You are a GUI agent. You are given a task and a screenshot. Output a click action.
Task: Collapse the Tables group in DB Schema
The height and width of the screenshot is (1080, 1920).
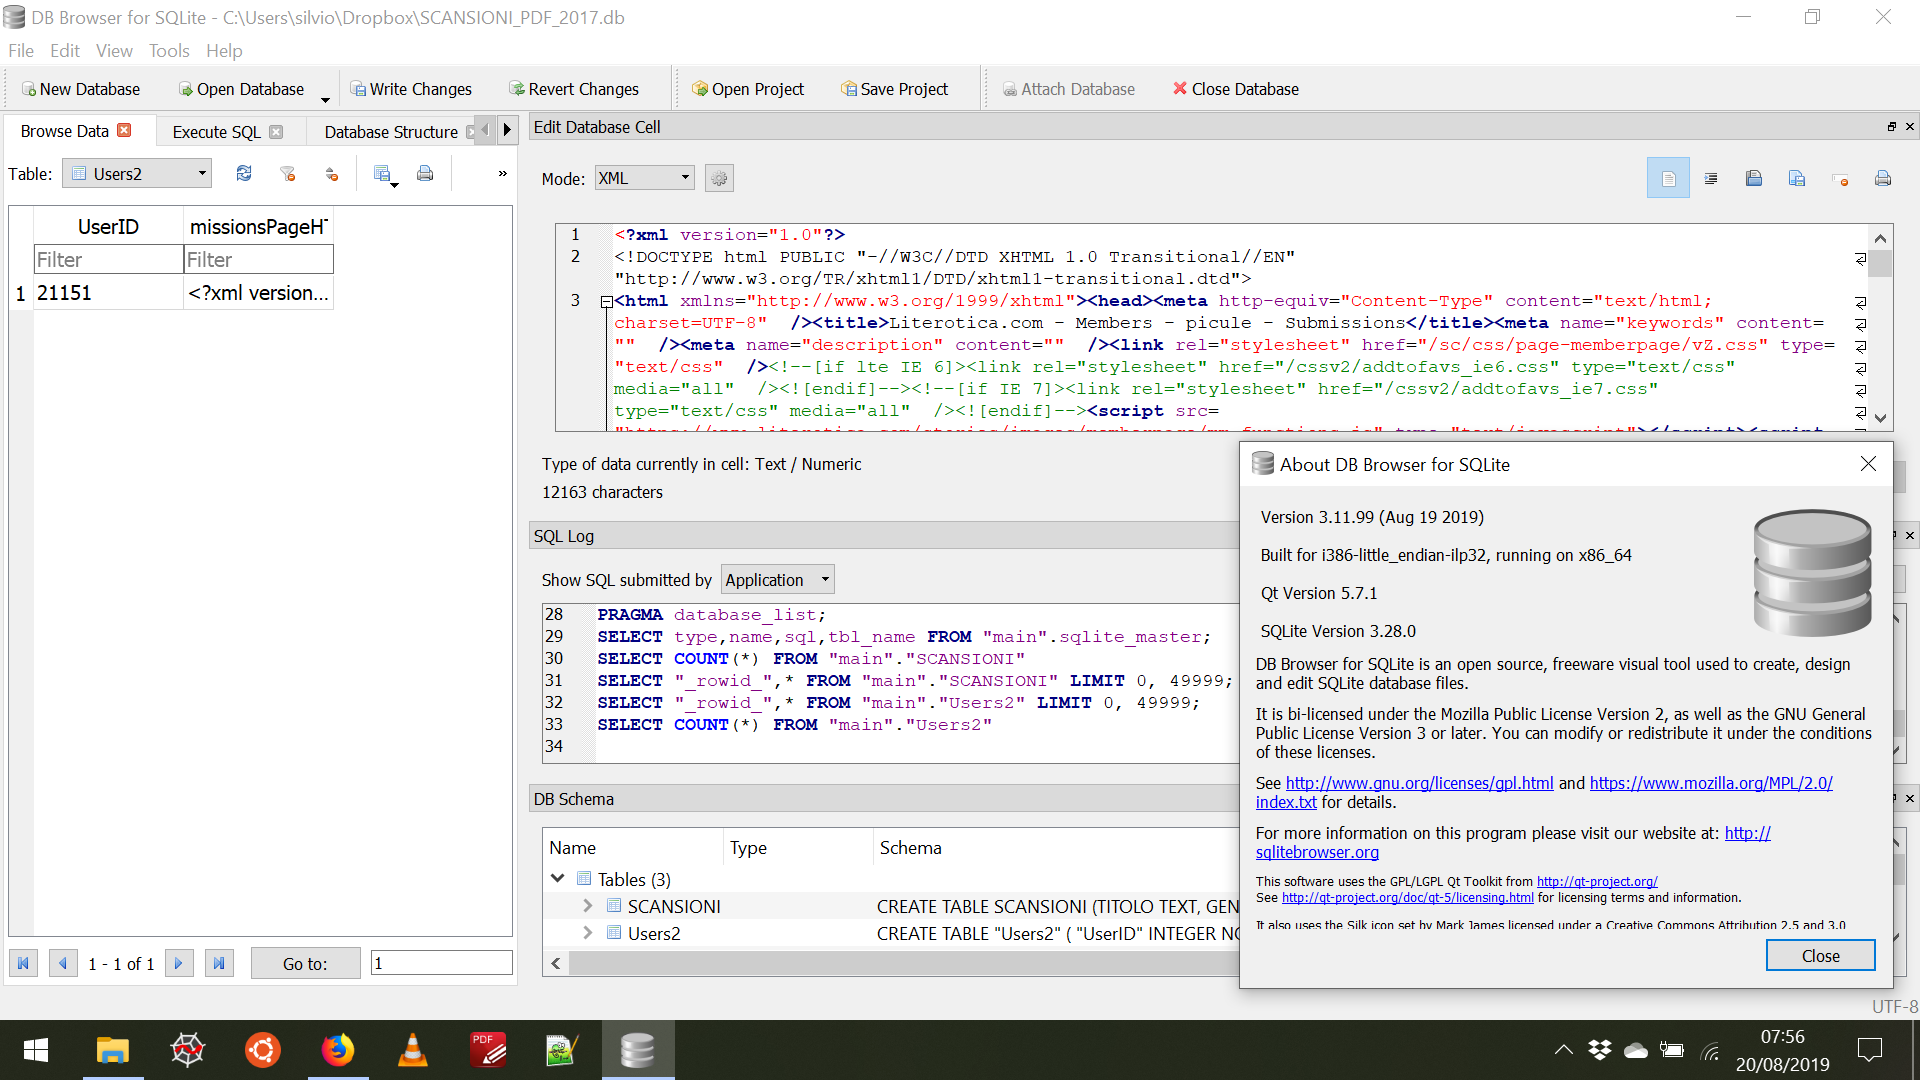tap(557, 878)
